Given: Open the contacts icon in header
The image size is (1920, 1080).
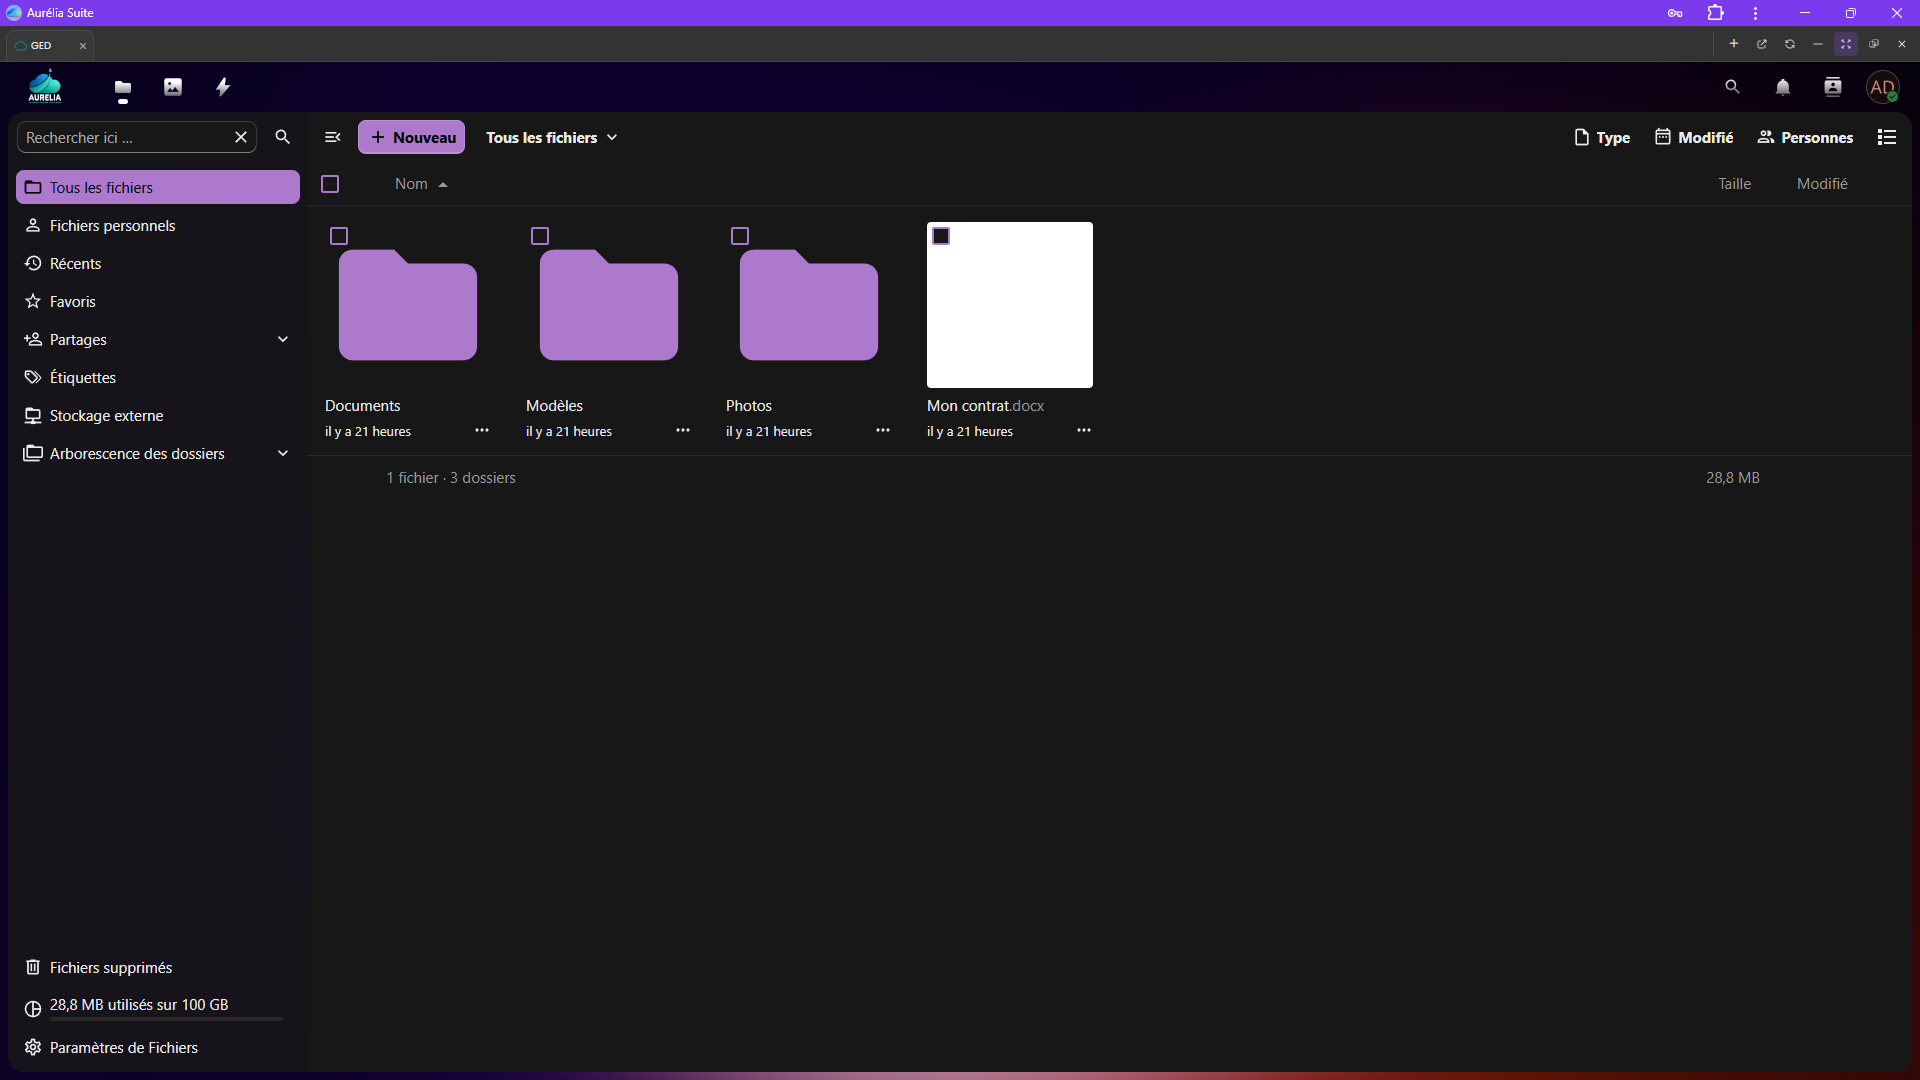Looking at the screenshot, I should [x=1832, y=87].
